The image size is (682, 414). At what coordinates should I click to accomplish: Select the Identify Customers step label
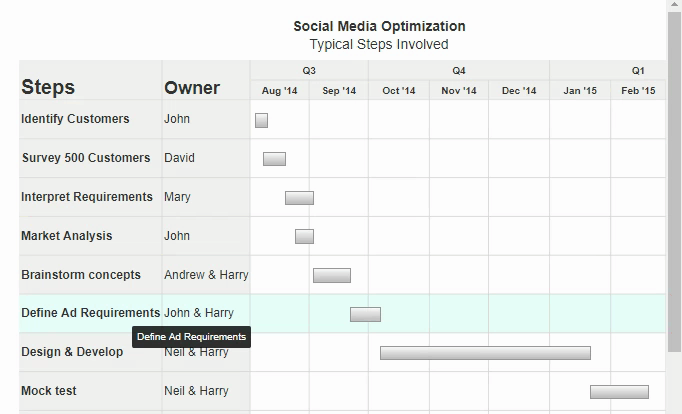75,119
